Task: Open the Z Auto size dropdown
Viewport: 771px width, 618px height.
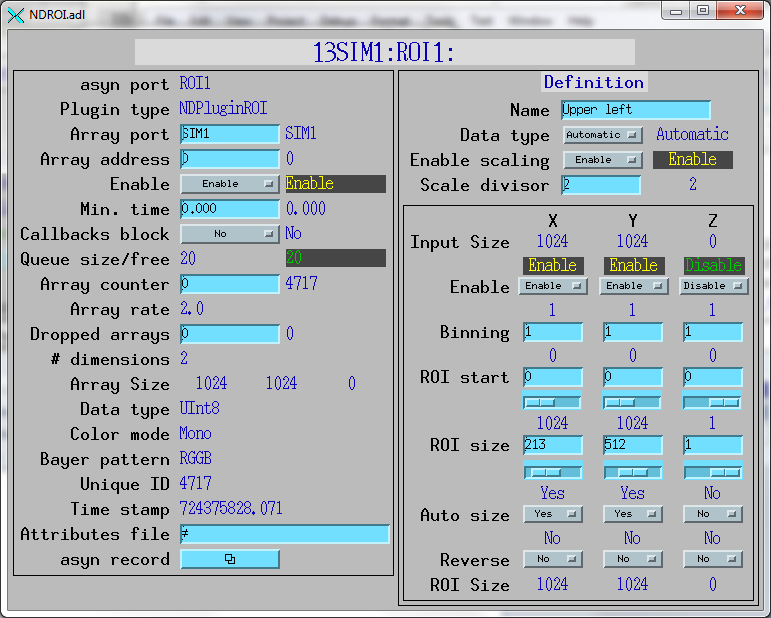Action: point(713,514)
